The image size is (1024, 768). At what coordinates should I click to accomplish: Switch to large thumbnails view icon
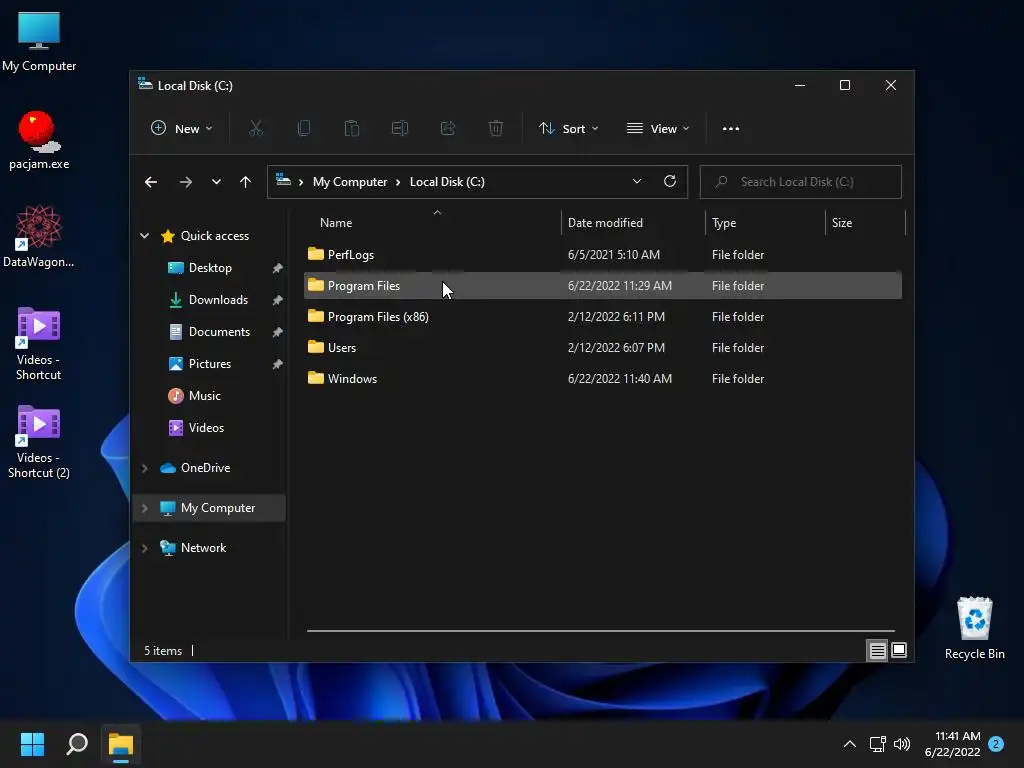(899, 650)
